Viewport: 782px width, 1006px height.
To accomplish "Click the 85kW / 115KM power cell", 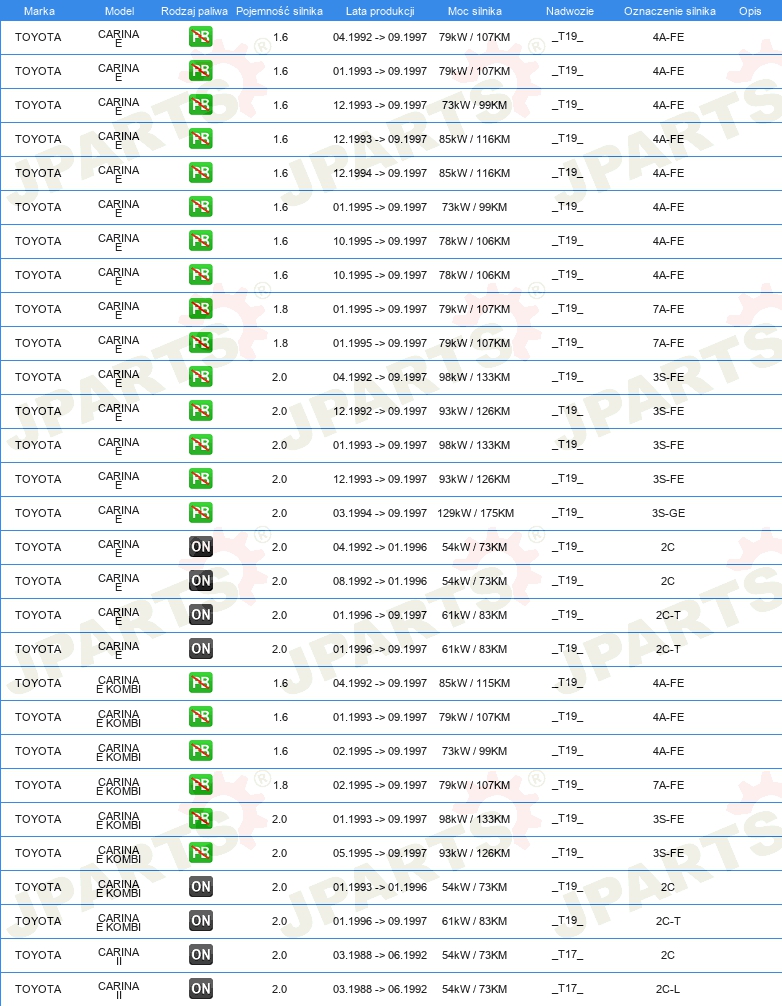I will coord(475,683).
